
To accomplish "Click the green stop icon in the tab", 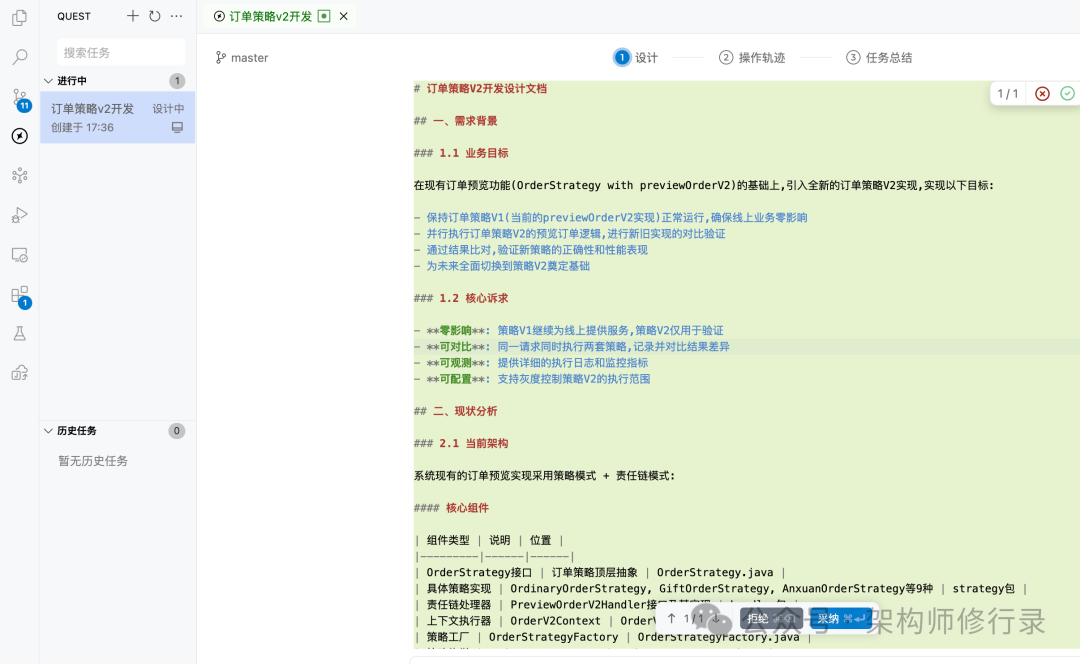I will coord(324,16).
